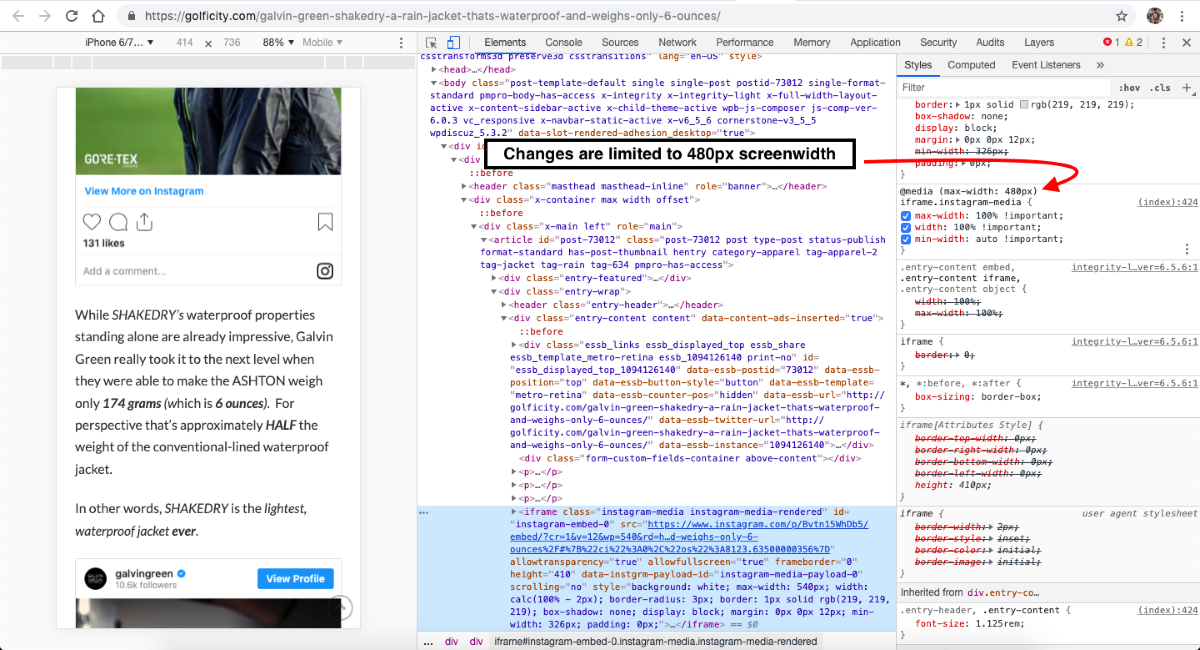Switch to the Console tab
1200x650 pixels.
click(563, 43)
